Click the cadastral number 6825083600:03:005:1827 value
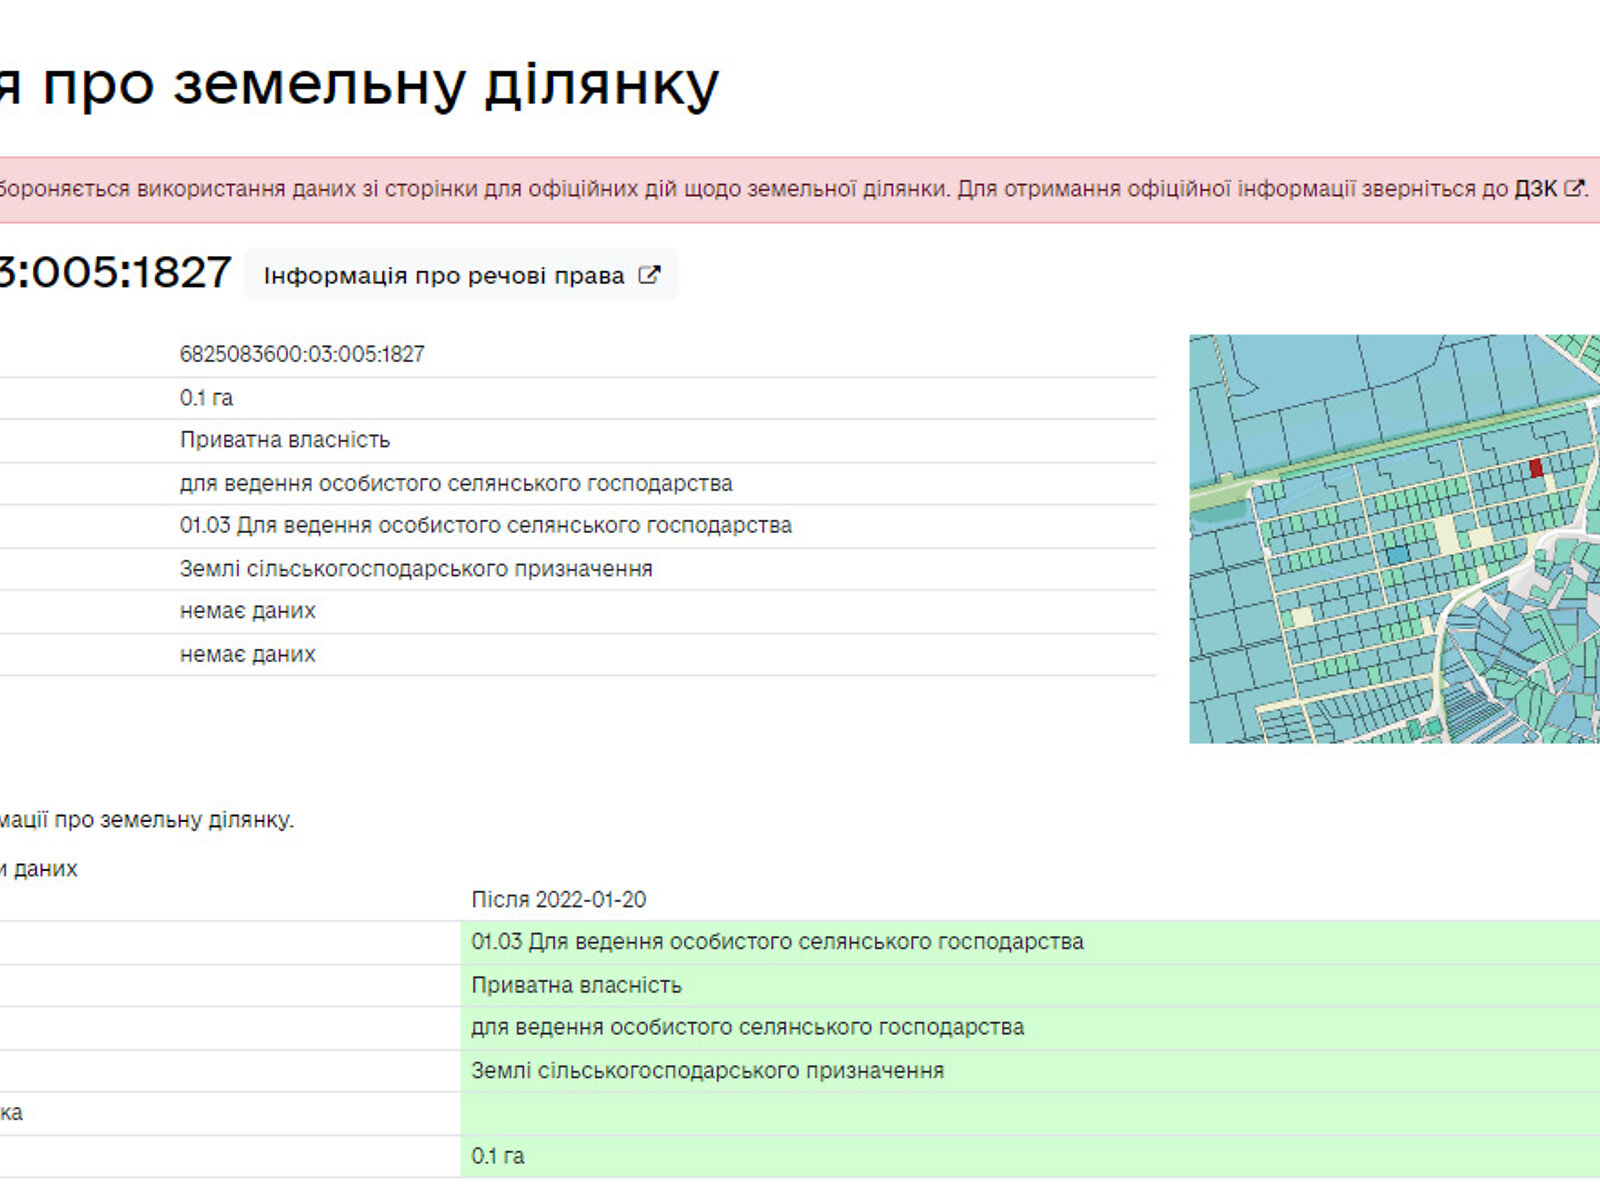This screenshot has width=1600, height=1200. (x=302, y=355)
